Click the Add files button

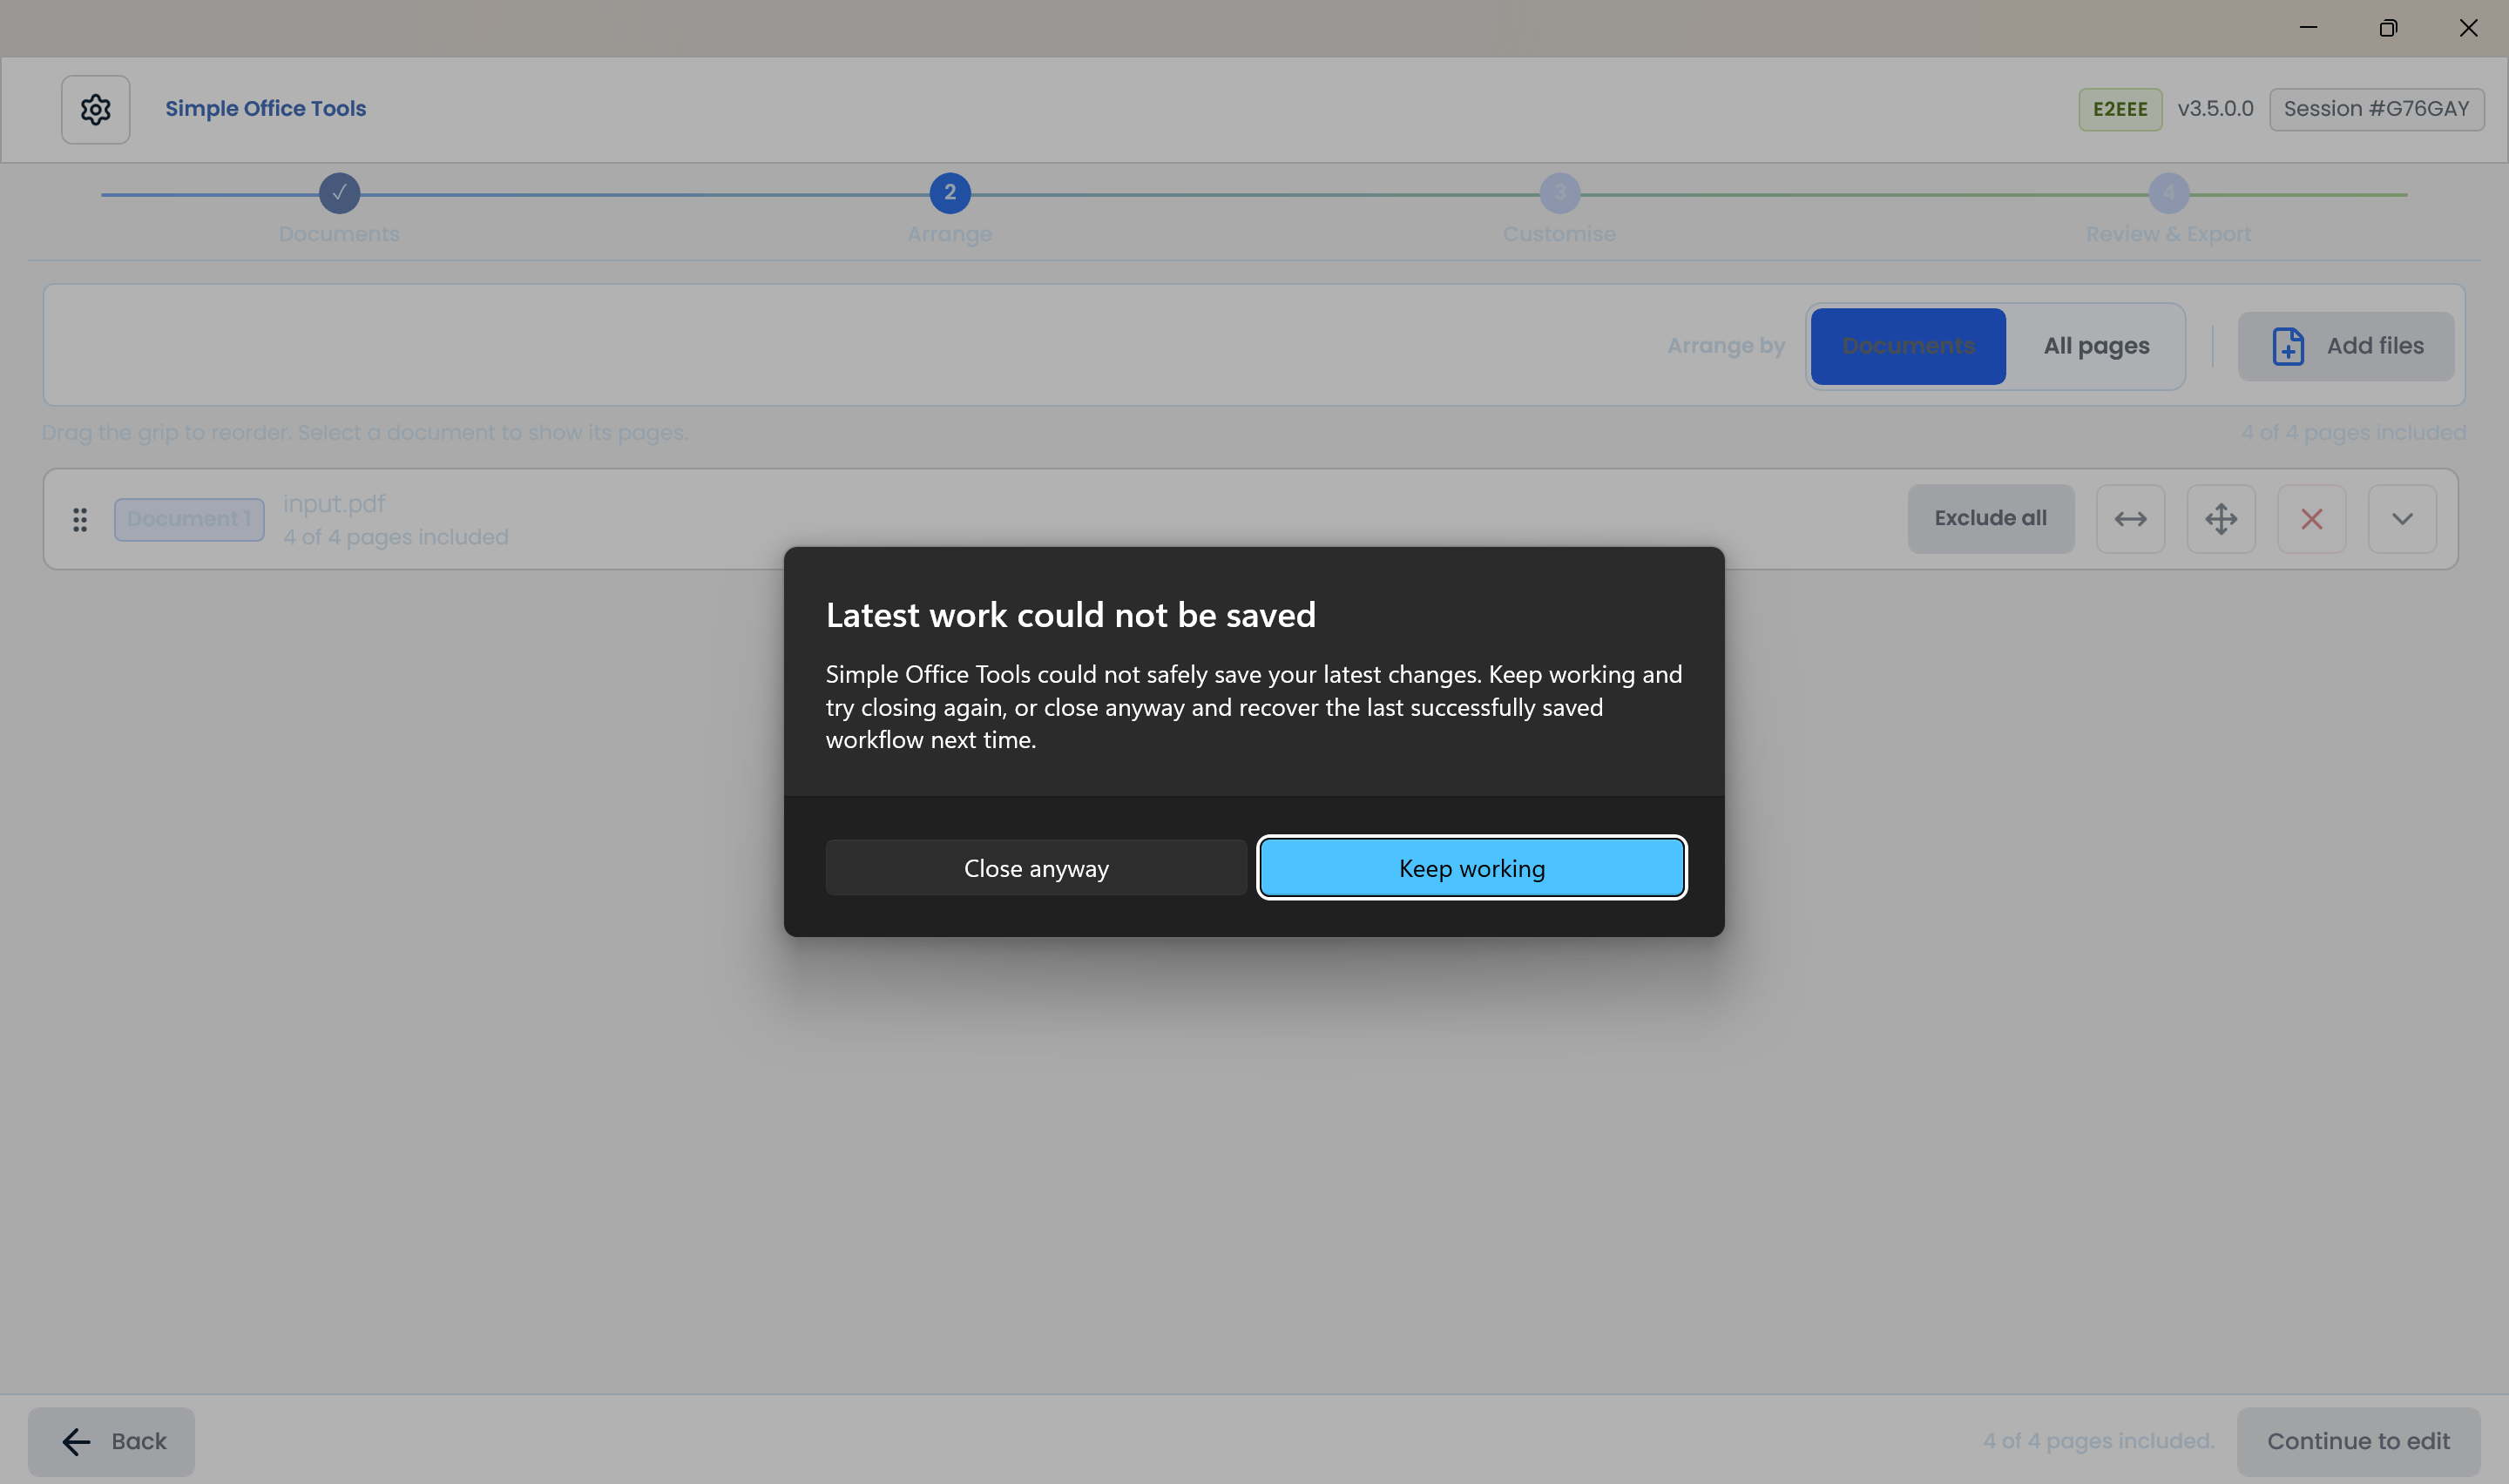2345,346
